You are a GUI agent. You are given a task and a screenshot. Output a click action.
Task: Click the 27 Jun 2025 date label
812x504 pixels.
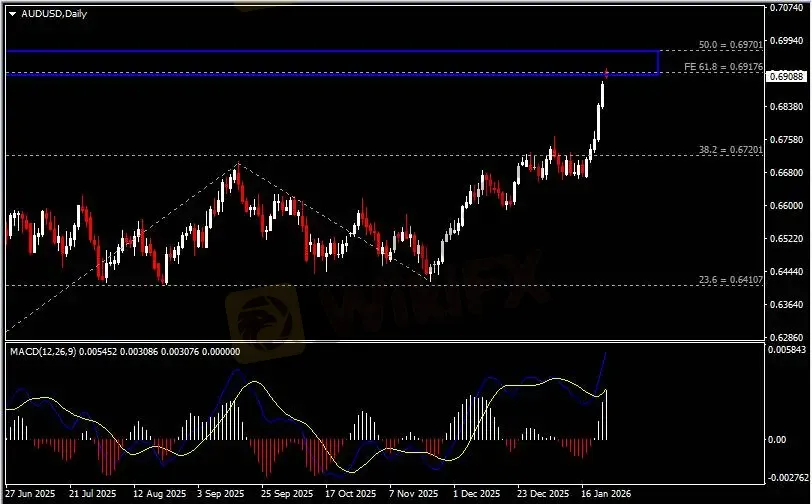(x=30, y=494)
